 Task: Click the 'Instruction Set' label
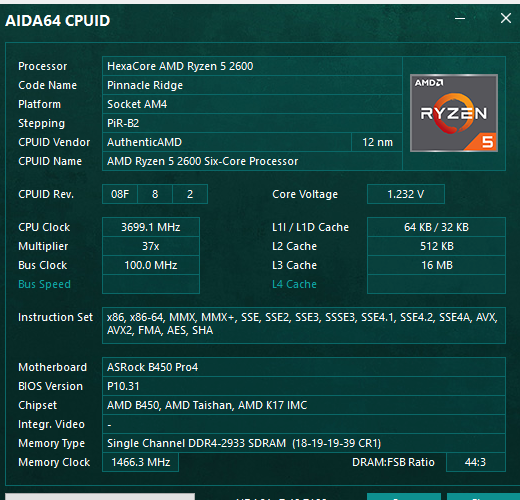click(55, 317)
